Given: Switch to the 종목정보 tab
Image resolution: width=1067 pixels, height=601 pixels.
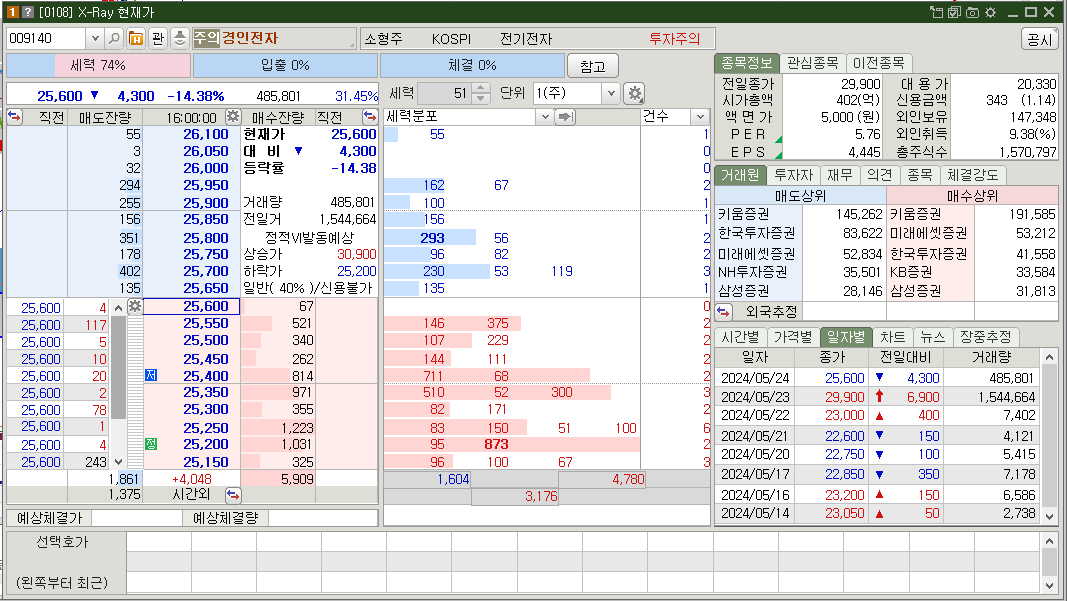Looking at the screenshot, I should point(746,63).
